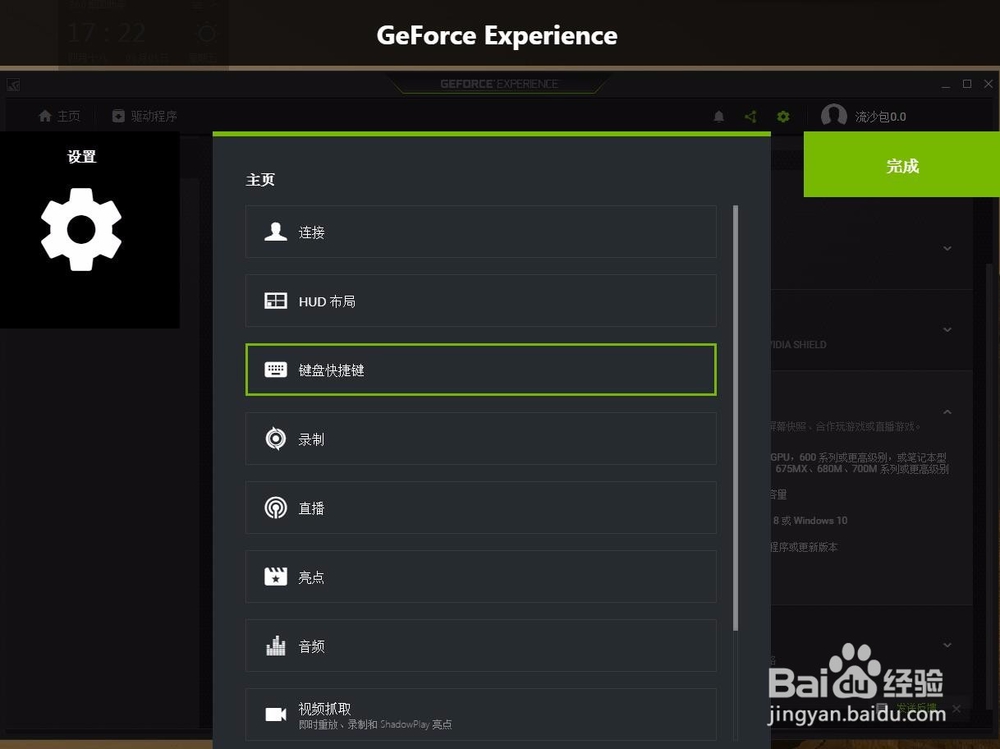Open 录制 recording settings via record icon
This screenshot has width=1000, height=749.
(x=275, y=438)
